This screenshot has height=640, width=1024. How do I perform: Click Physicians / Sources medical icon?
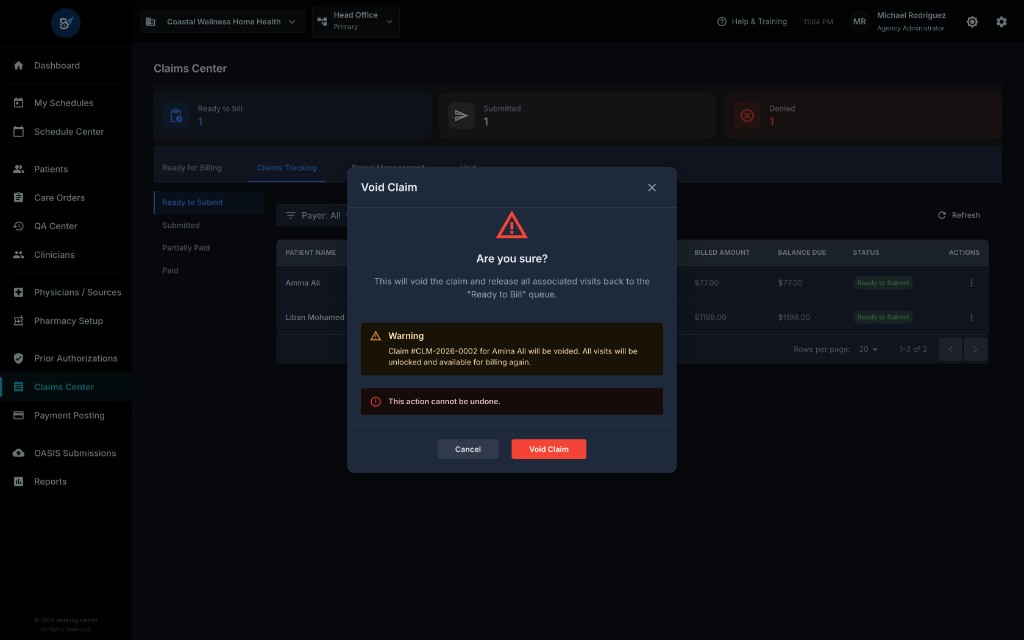click(x=18, y=292)
